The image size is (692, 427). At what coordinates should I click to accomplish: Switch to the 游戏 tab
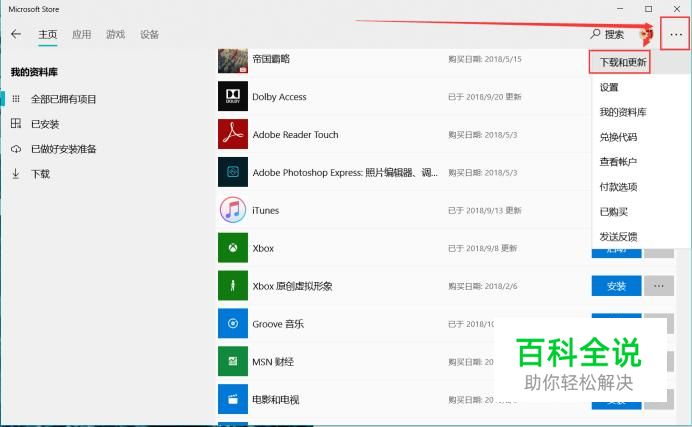coord(116,34)
